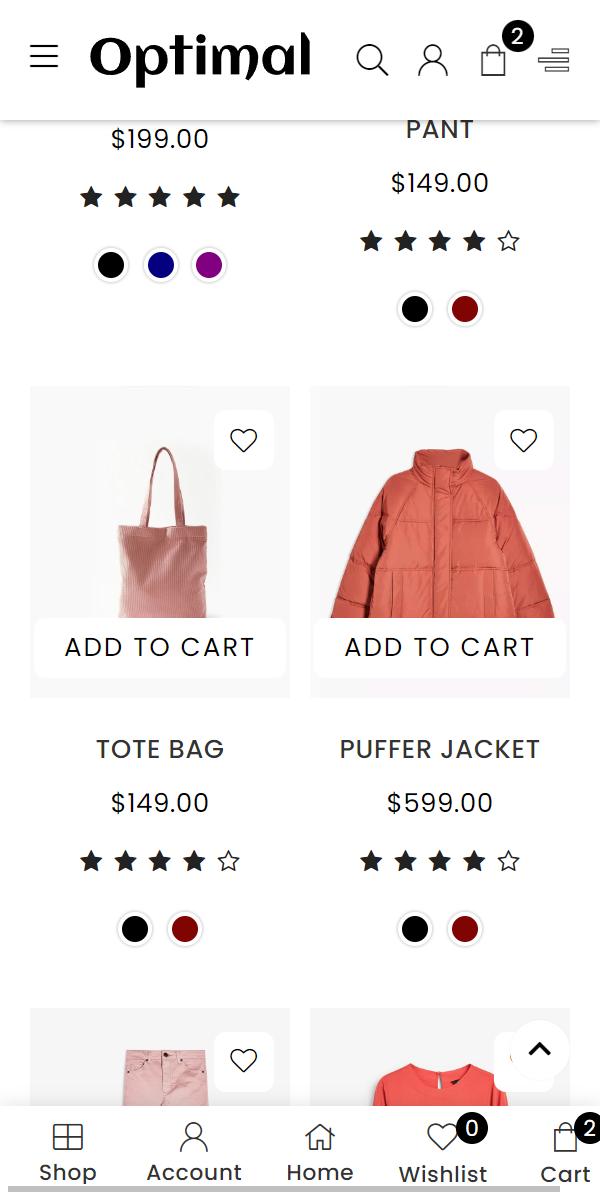
Task: Open the right-side filter panel icon
Action: (x=554, y=61)
